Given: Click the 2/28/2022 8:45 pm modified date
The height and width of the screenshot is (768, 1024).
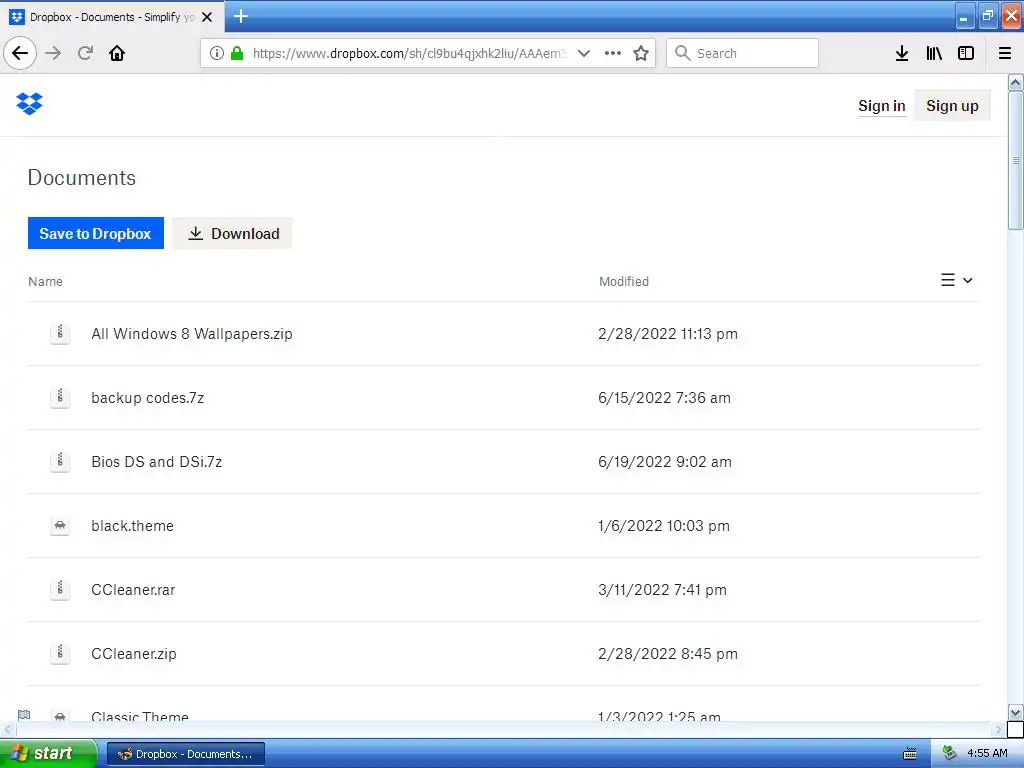Looking at the screenshot, I should pos(668,654).
